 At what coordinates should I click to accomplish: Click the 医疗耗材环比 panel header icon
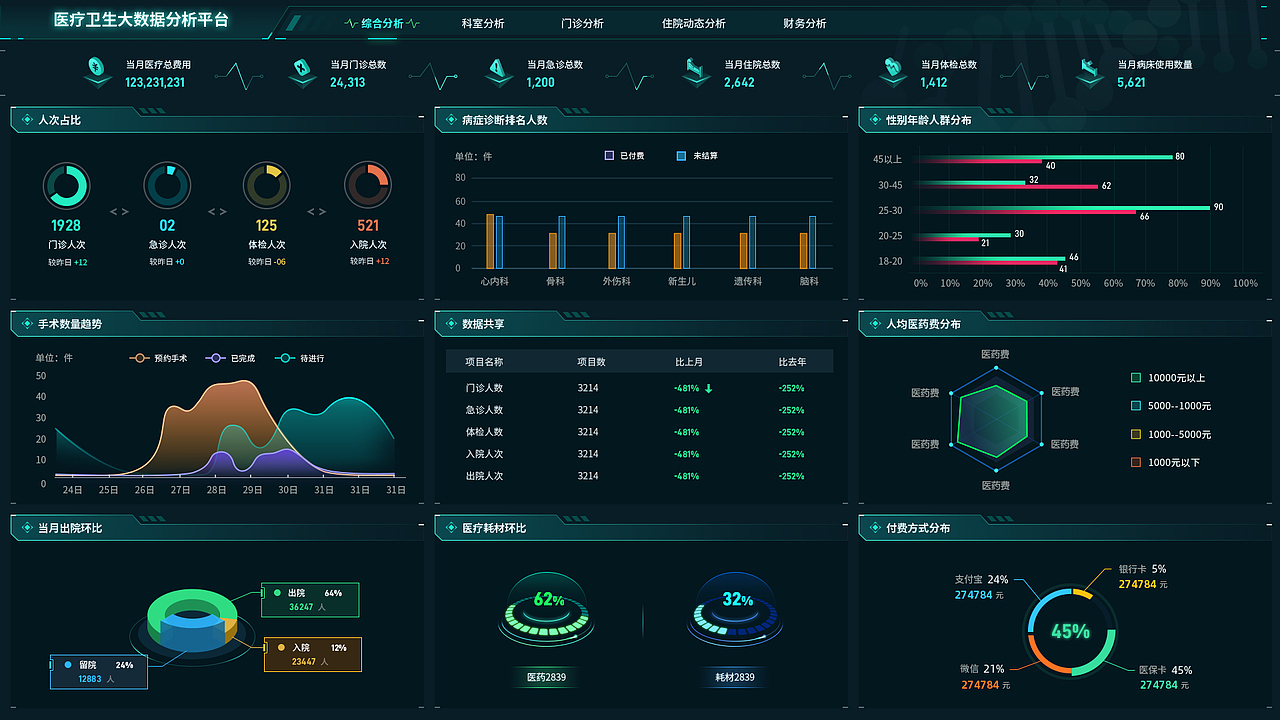point(450,528)
